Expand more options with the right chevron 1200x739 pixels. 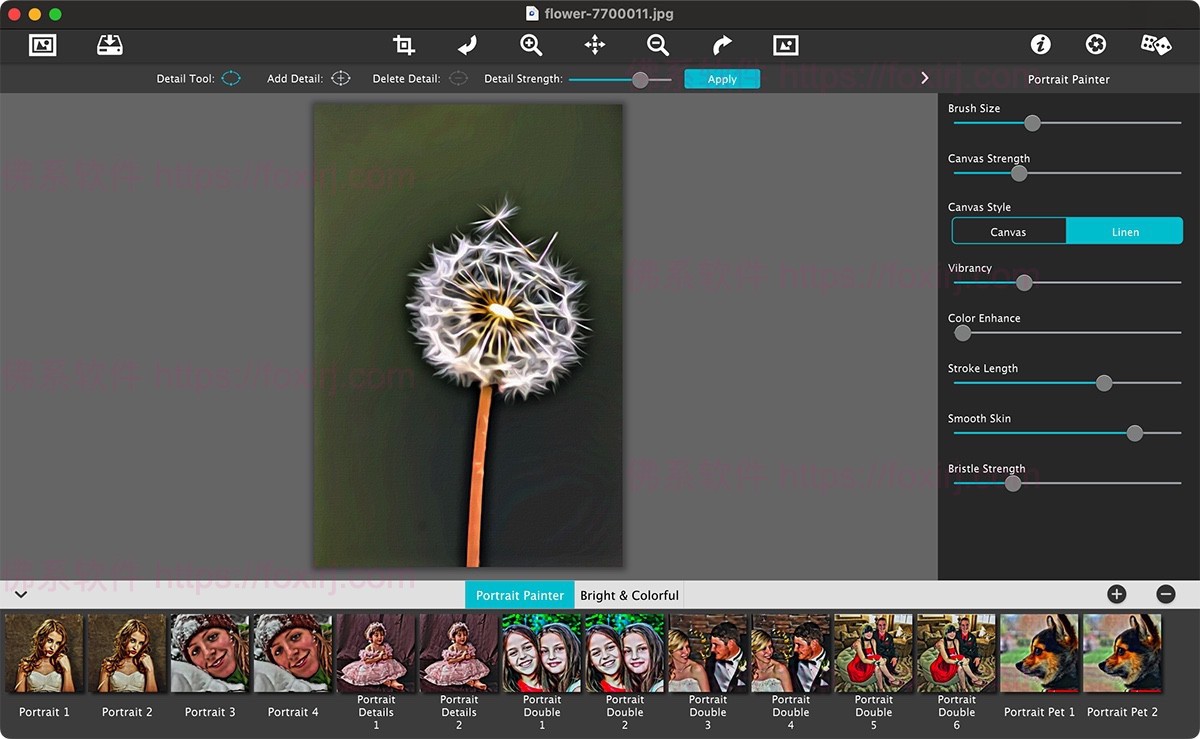click(924, 77)
